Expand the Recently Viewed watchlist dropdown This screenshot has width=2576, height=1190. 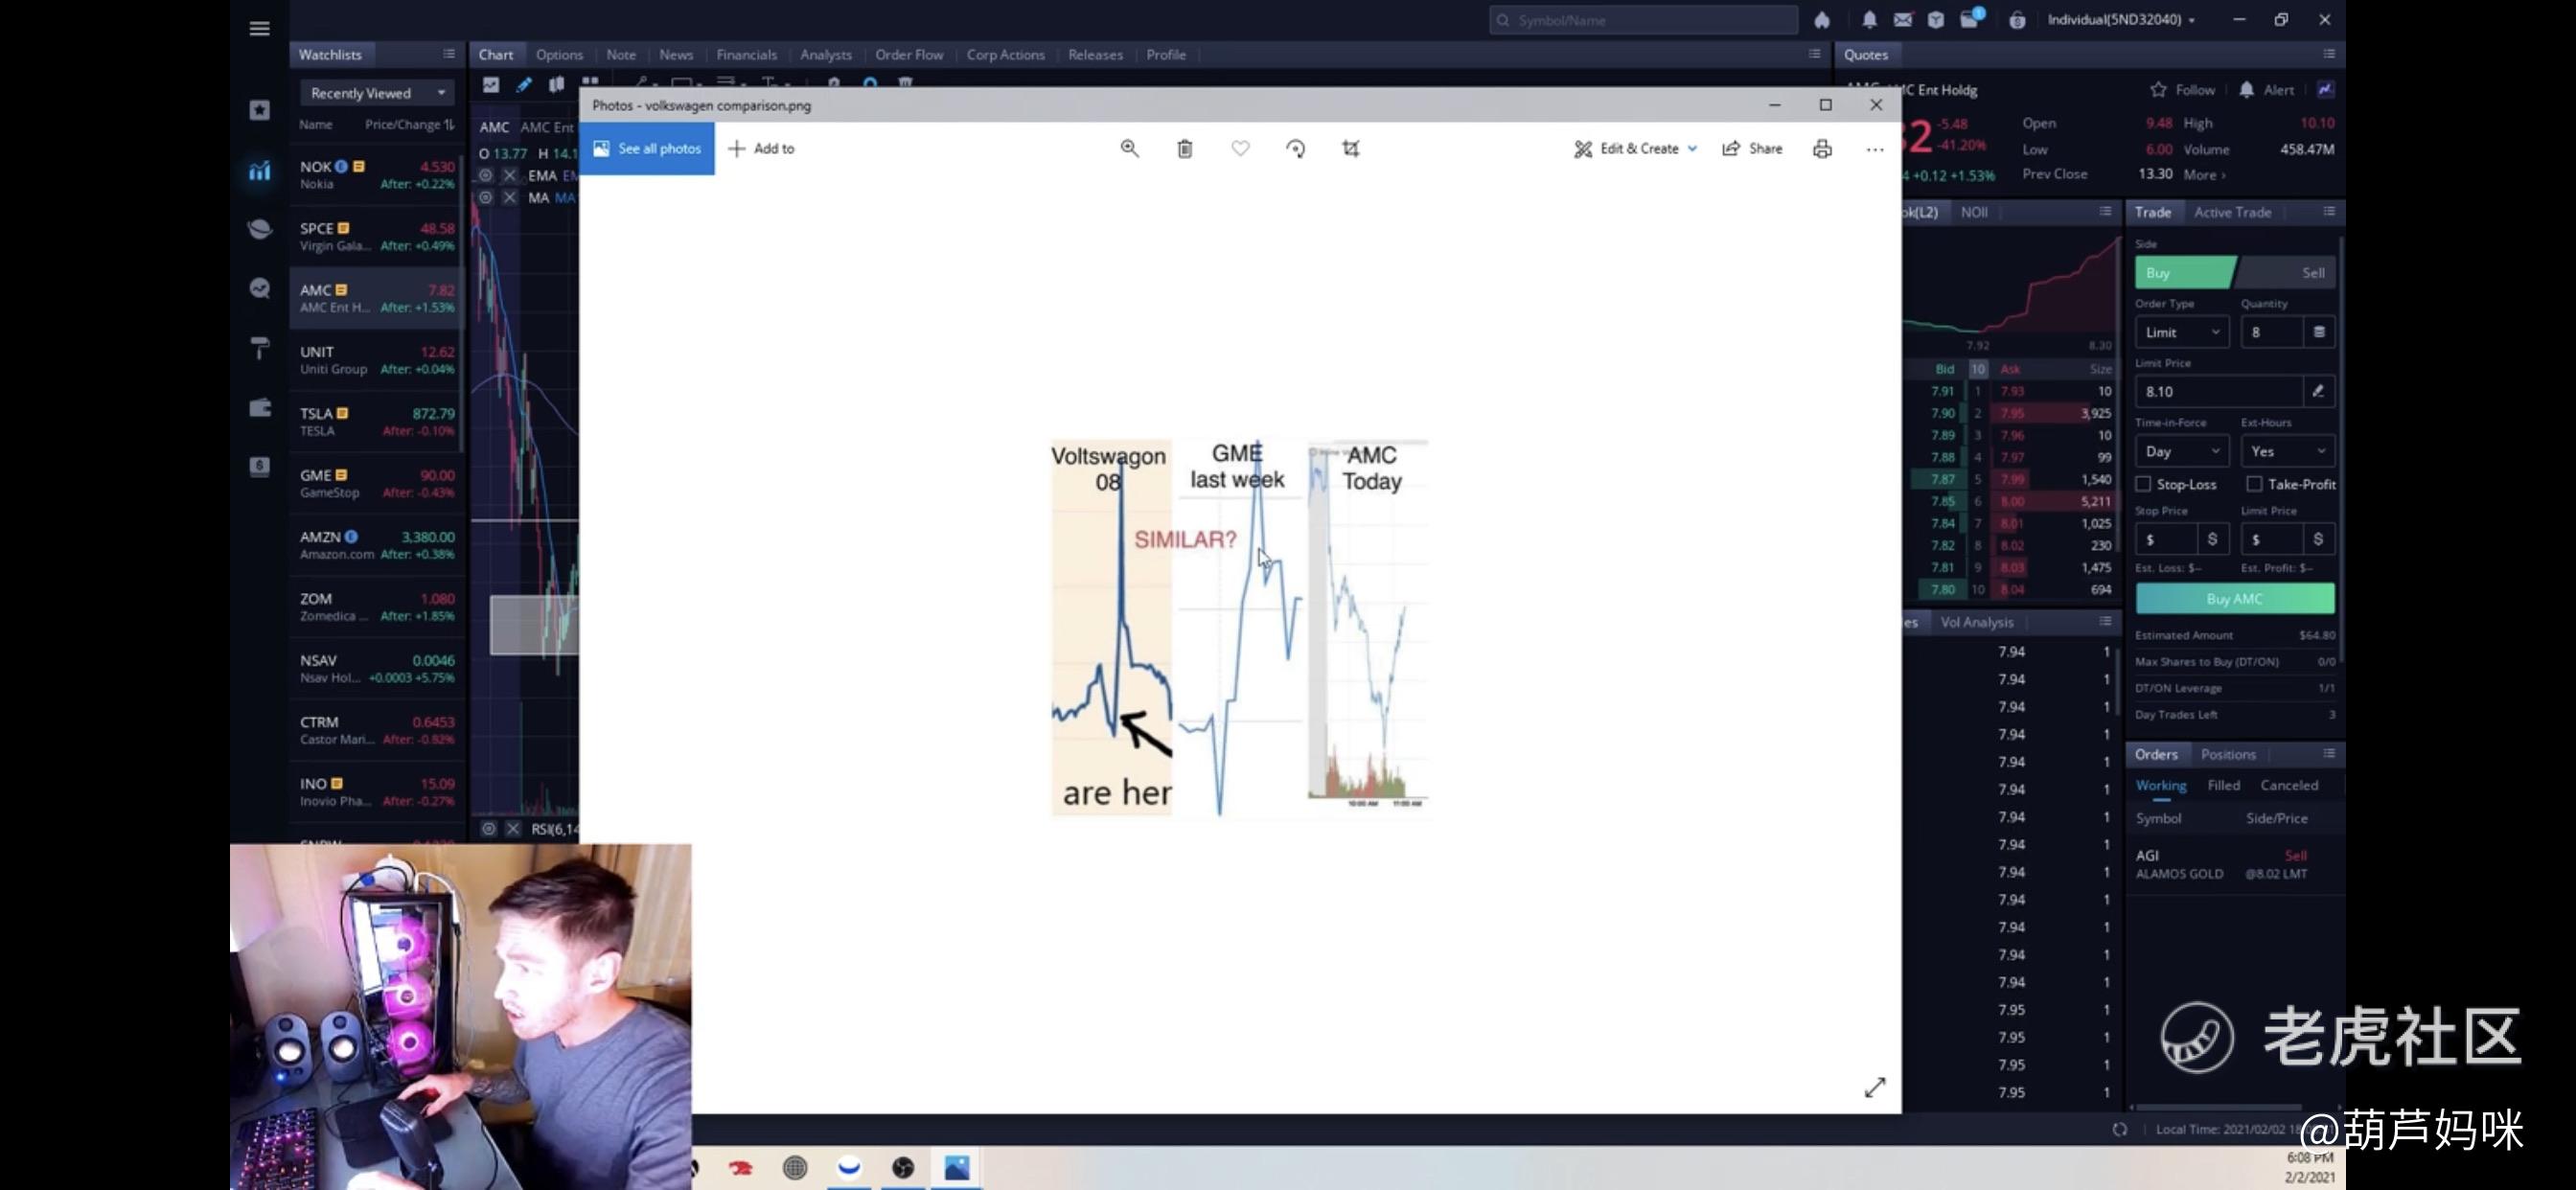pos(376,93)
